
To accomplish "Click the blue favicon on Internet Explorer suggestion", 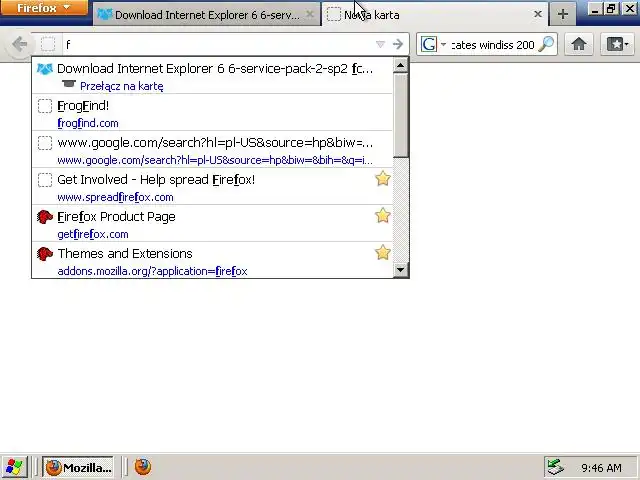I will [45, 69].
